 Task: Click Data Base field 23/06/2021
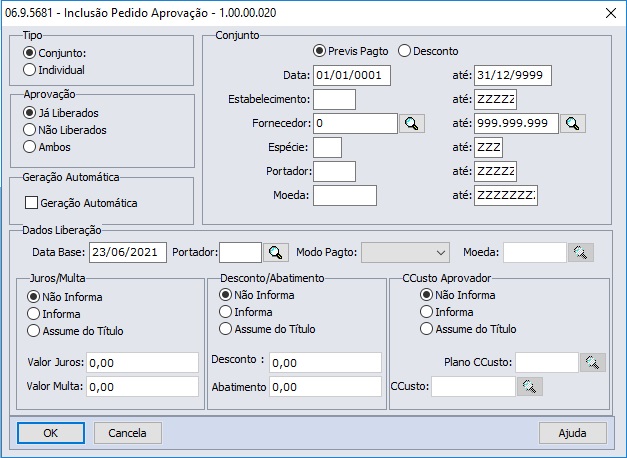point(128,252)
